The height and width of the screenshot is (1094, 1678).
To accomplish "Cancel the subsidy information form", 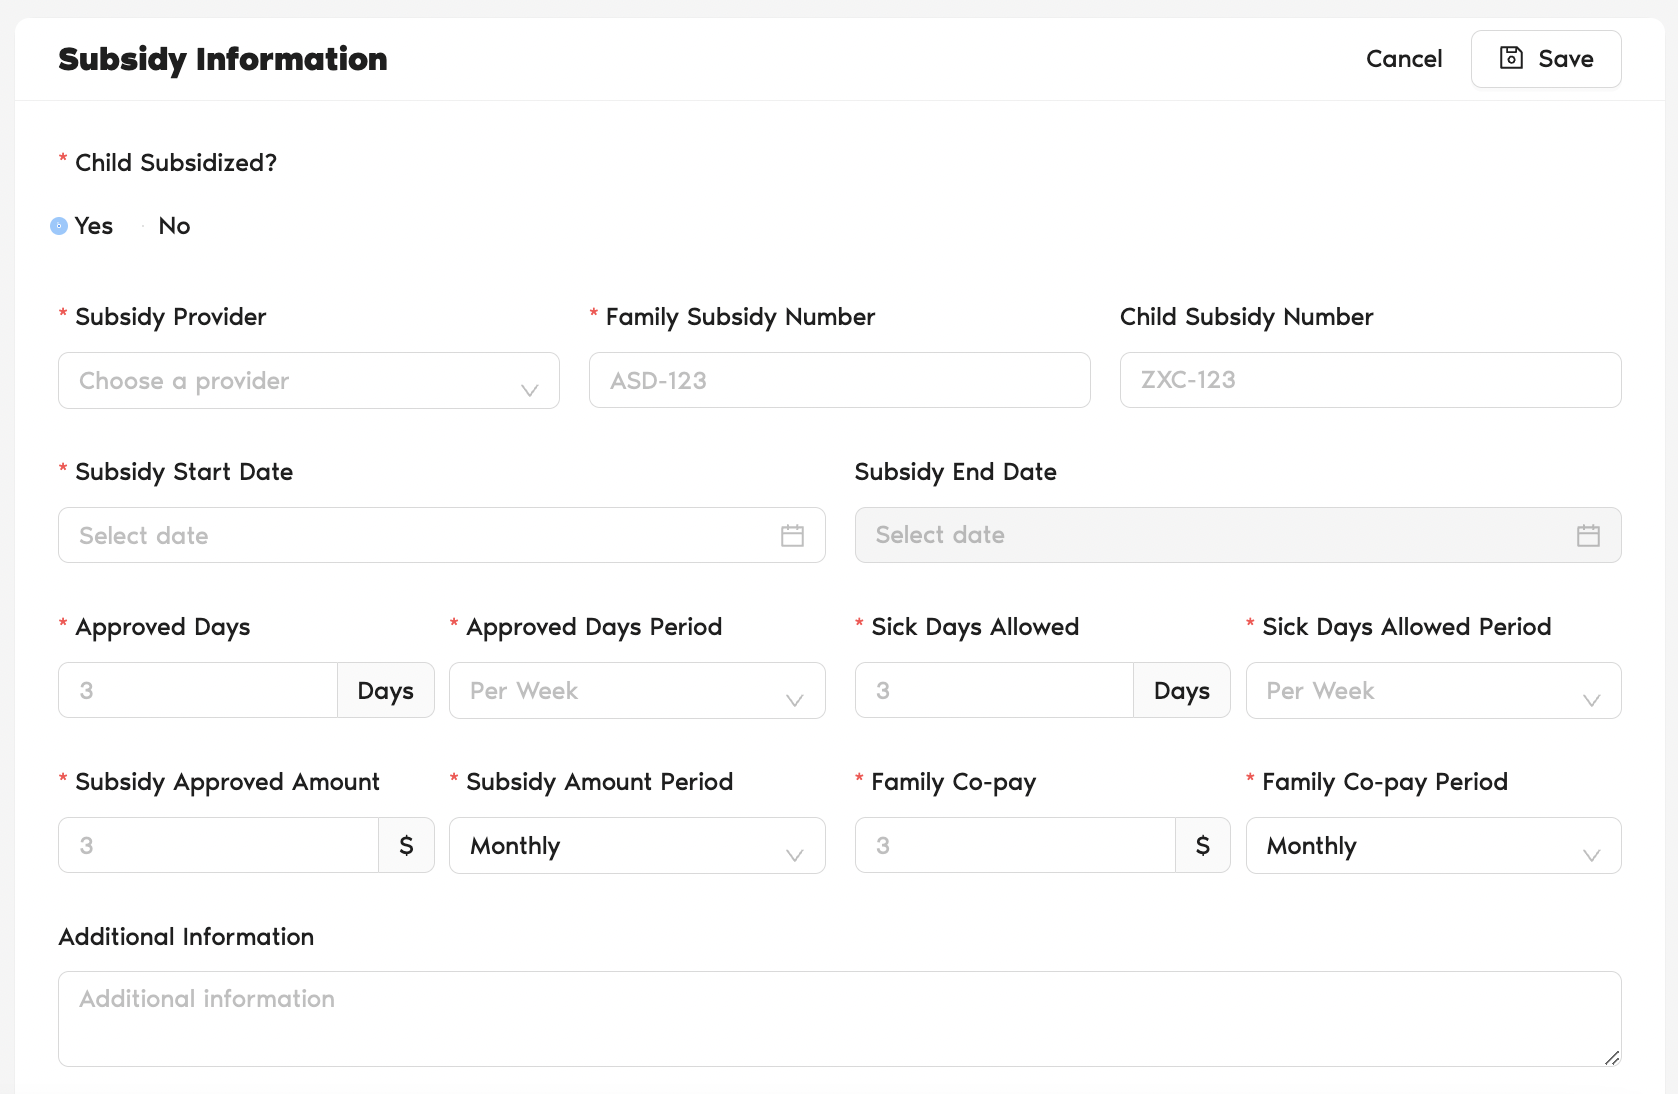I will pyautogui.click(x=1403, y=59).
